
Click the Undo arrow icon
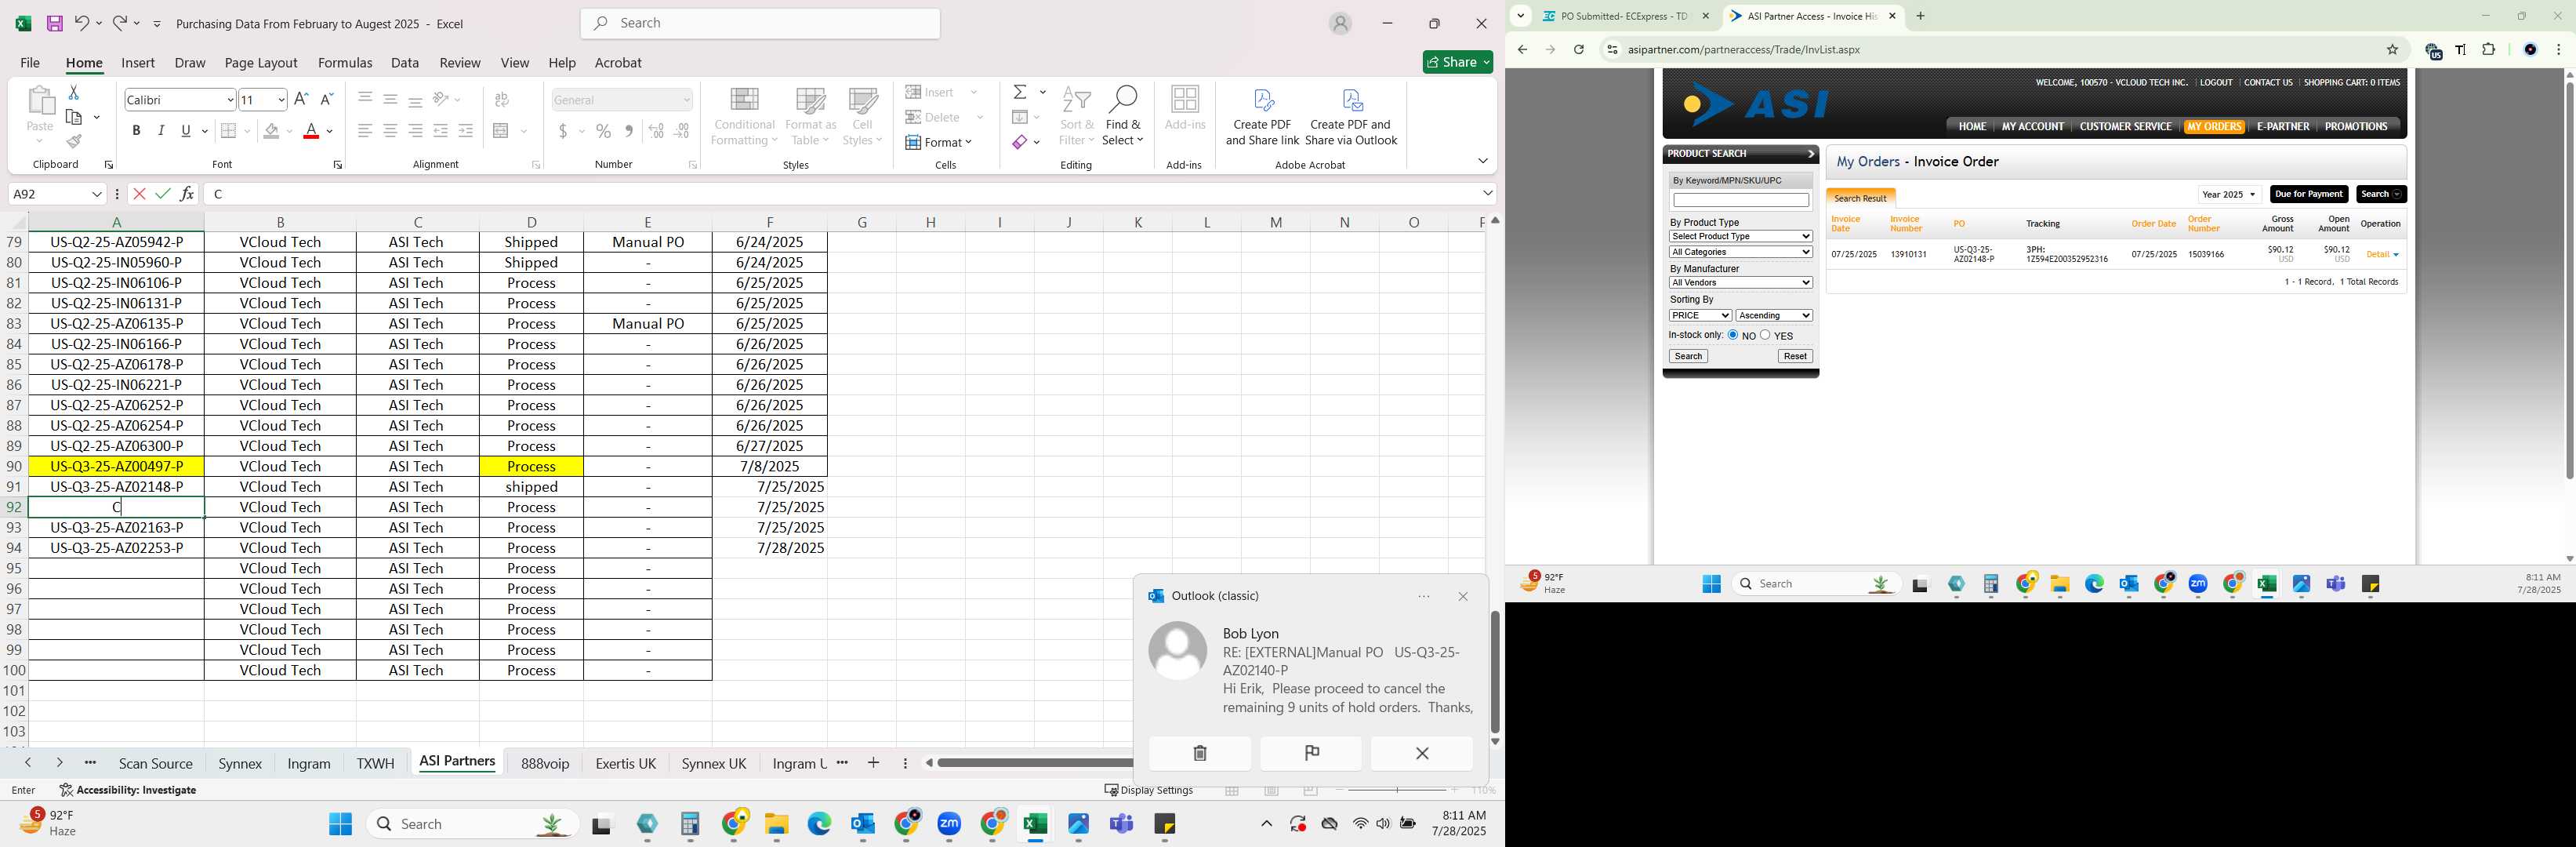pyautogui.click(x=82, y=23)
